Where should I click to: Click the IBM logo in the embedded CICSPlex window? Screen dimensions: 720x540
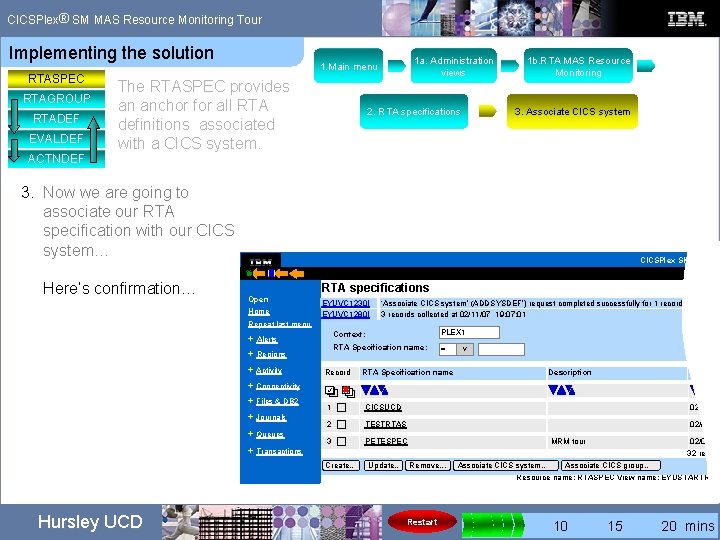260,262
